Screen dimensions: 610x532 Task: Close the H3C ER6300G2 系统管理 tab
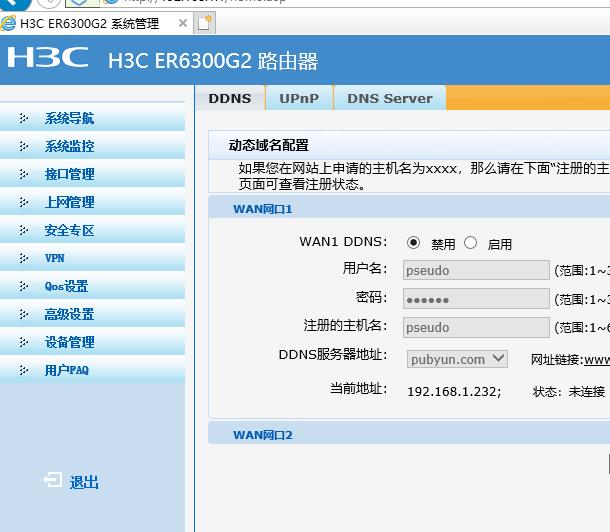point(183,23)
